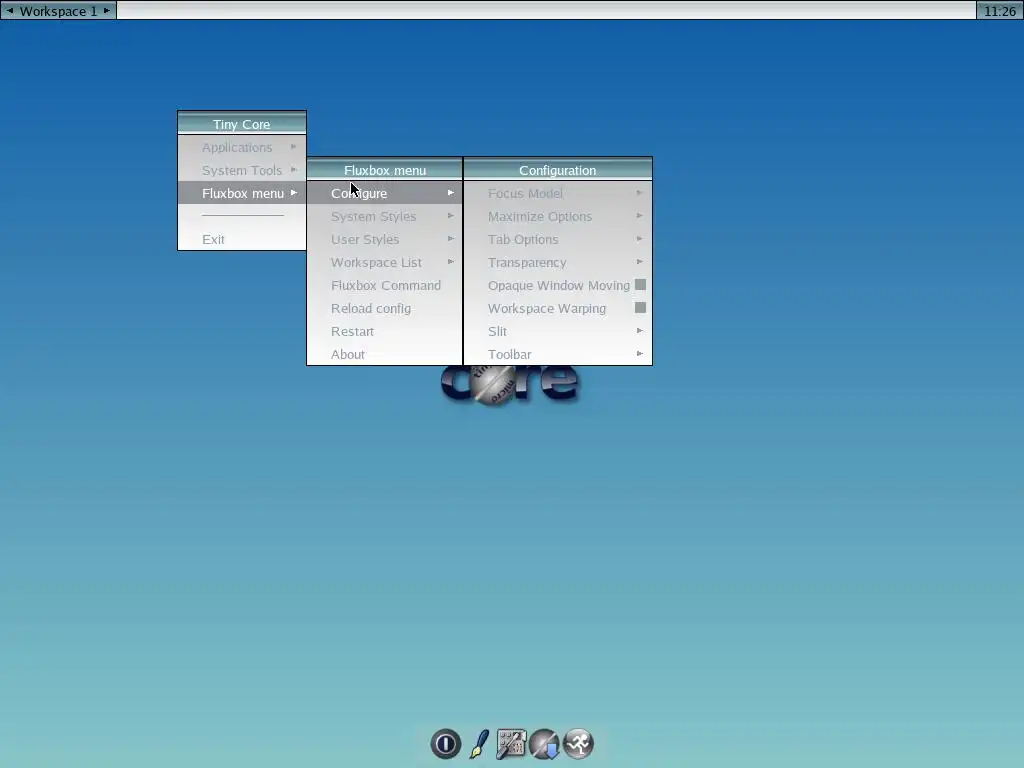Screen dimensions: 1024x768
Task: Open the Control Panel screwdriver icon
Action: tap(511, 744)
